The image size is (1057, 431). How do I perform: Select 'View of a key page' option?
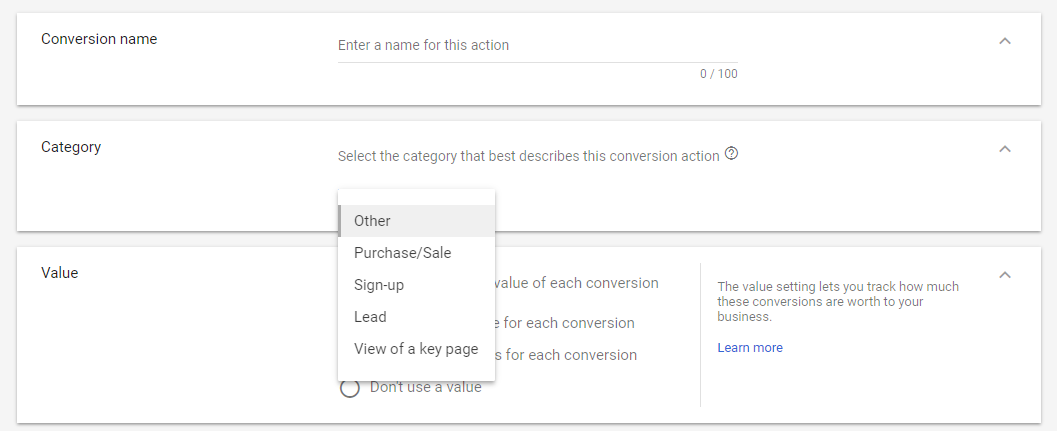click(x=417, y=349)
